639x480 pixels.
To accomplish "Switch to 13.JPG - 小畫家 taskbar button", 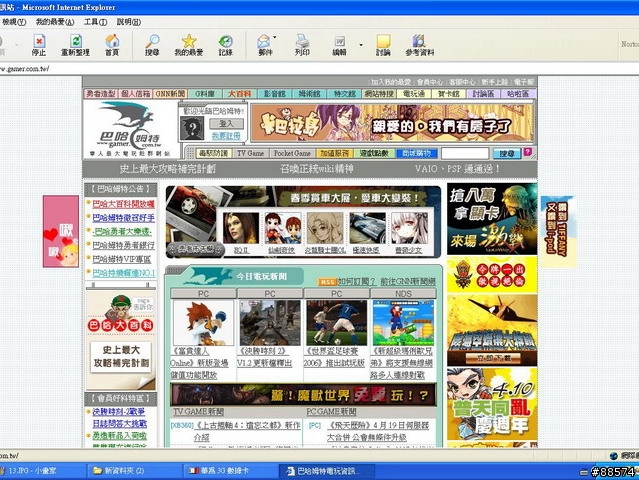I will click(43, 471).
